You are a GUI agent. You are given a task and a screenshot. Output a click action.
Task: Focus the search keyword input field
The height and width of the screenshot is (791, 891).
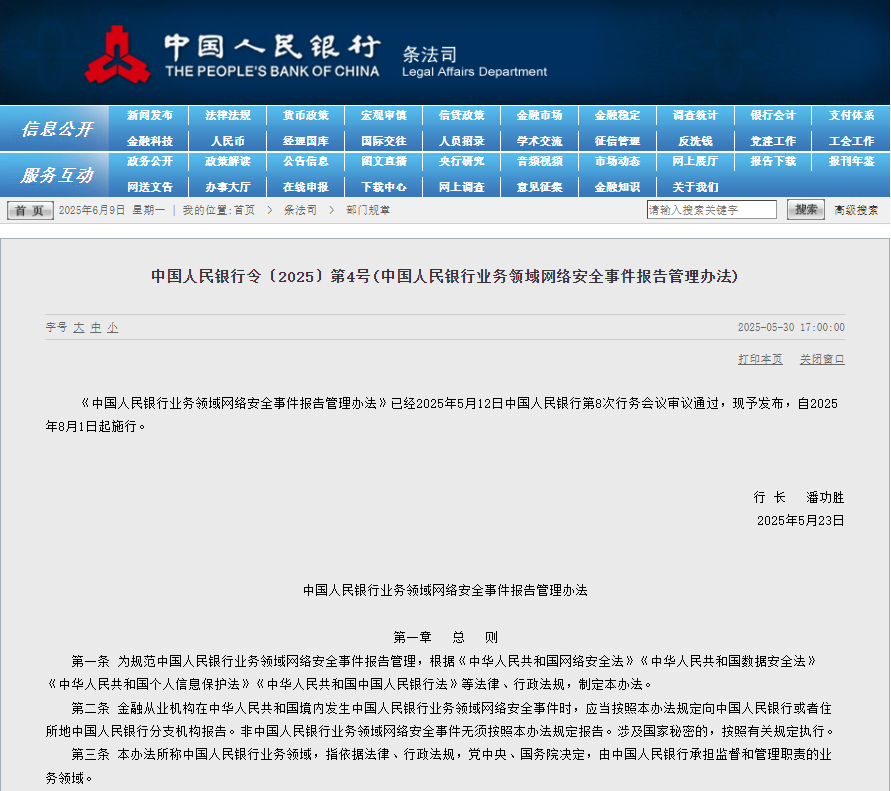(x=711, y=210)
